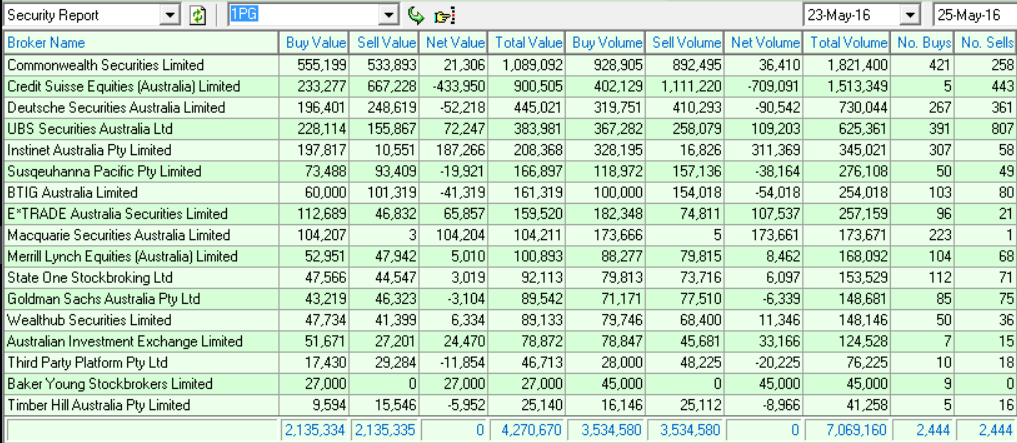This screenshot has height=443, width=1017.
Task: Click Commonwealth buy value 555,199
Action: tap(322, 65)
